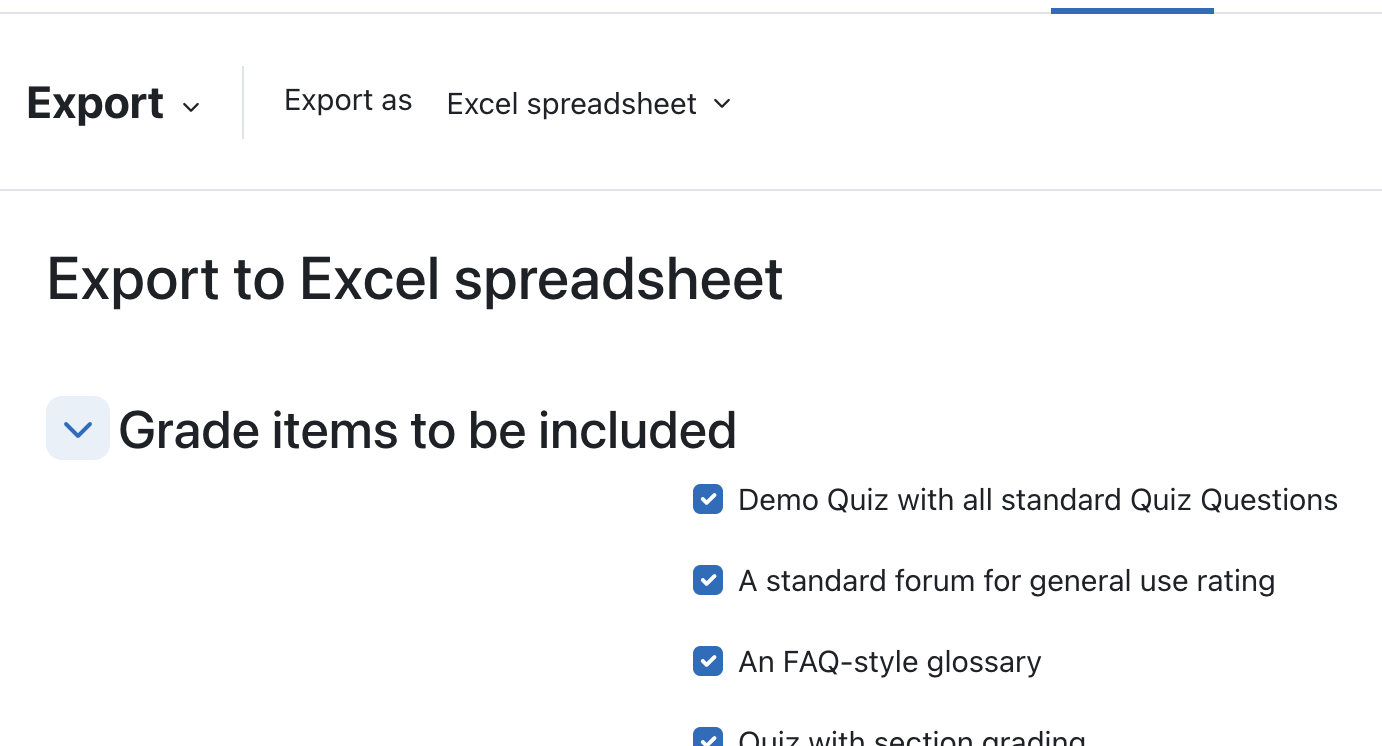Click the Demo Quiz with all standard Quiz Questions label
This screenshot has width=1382, height=746.
(1038, 500)
